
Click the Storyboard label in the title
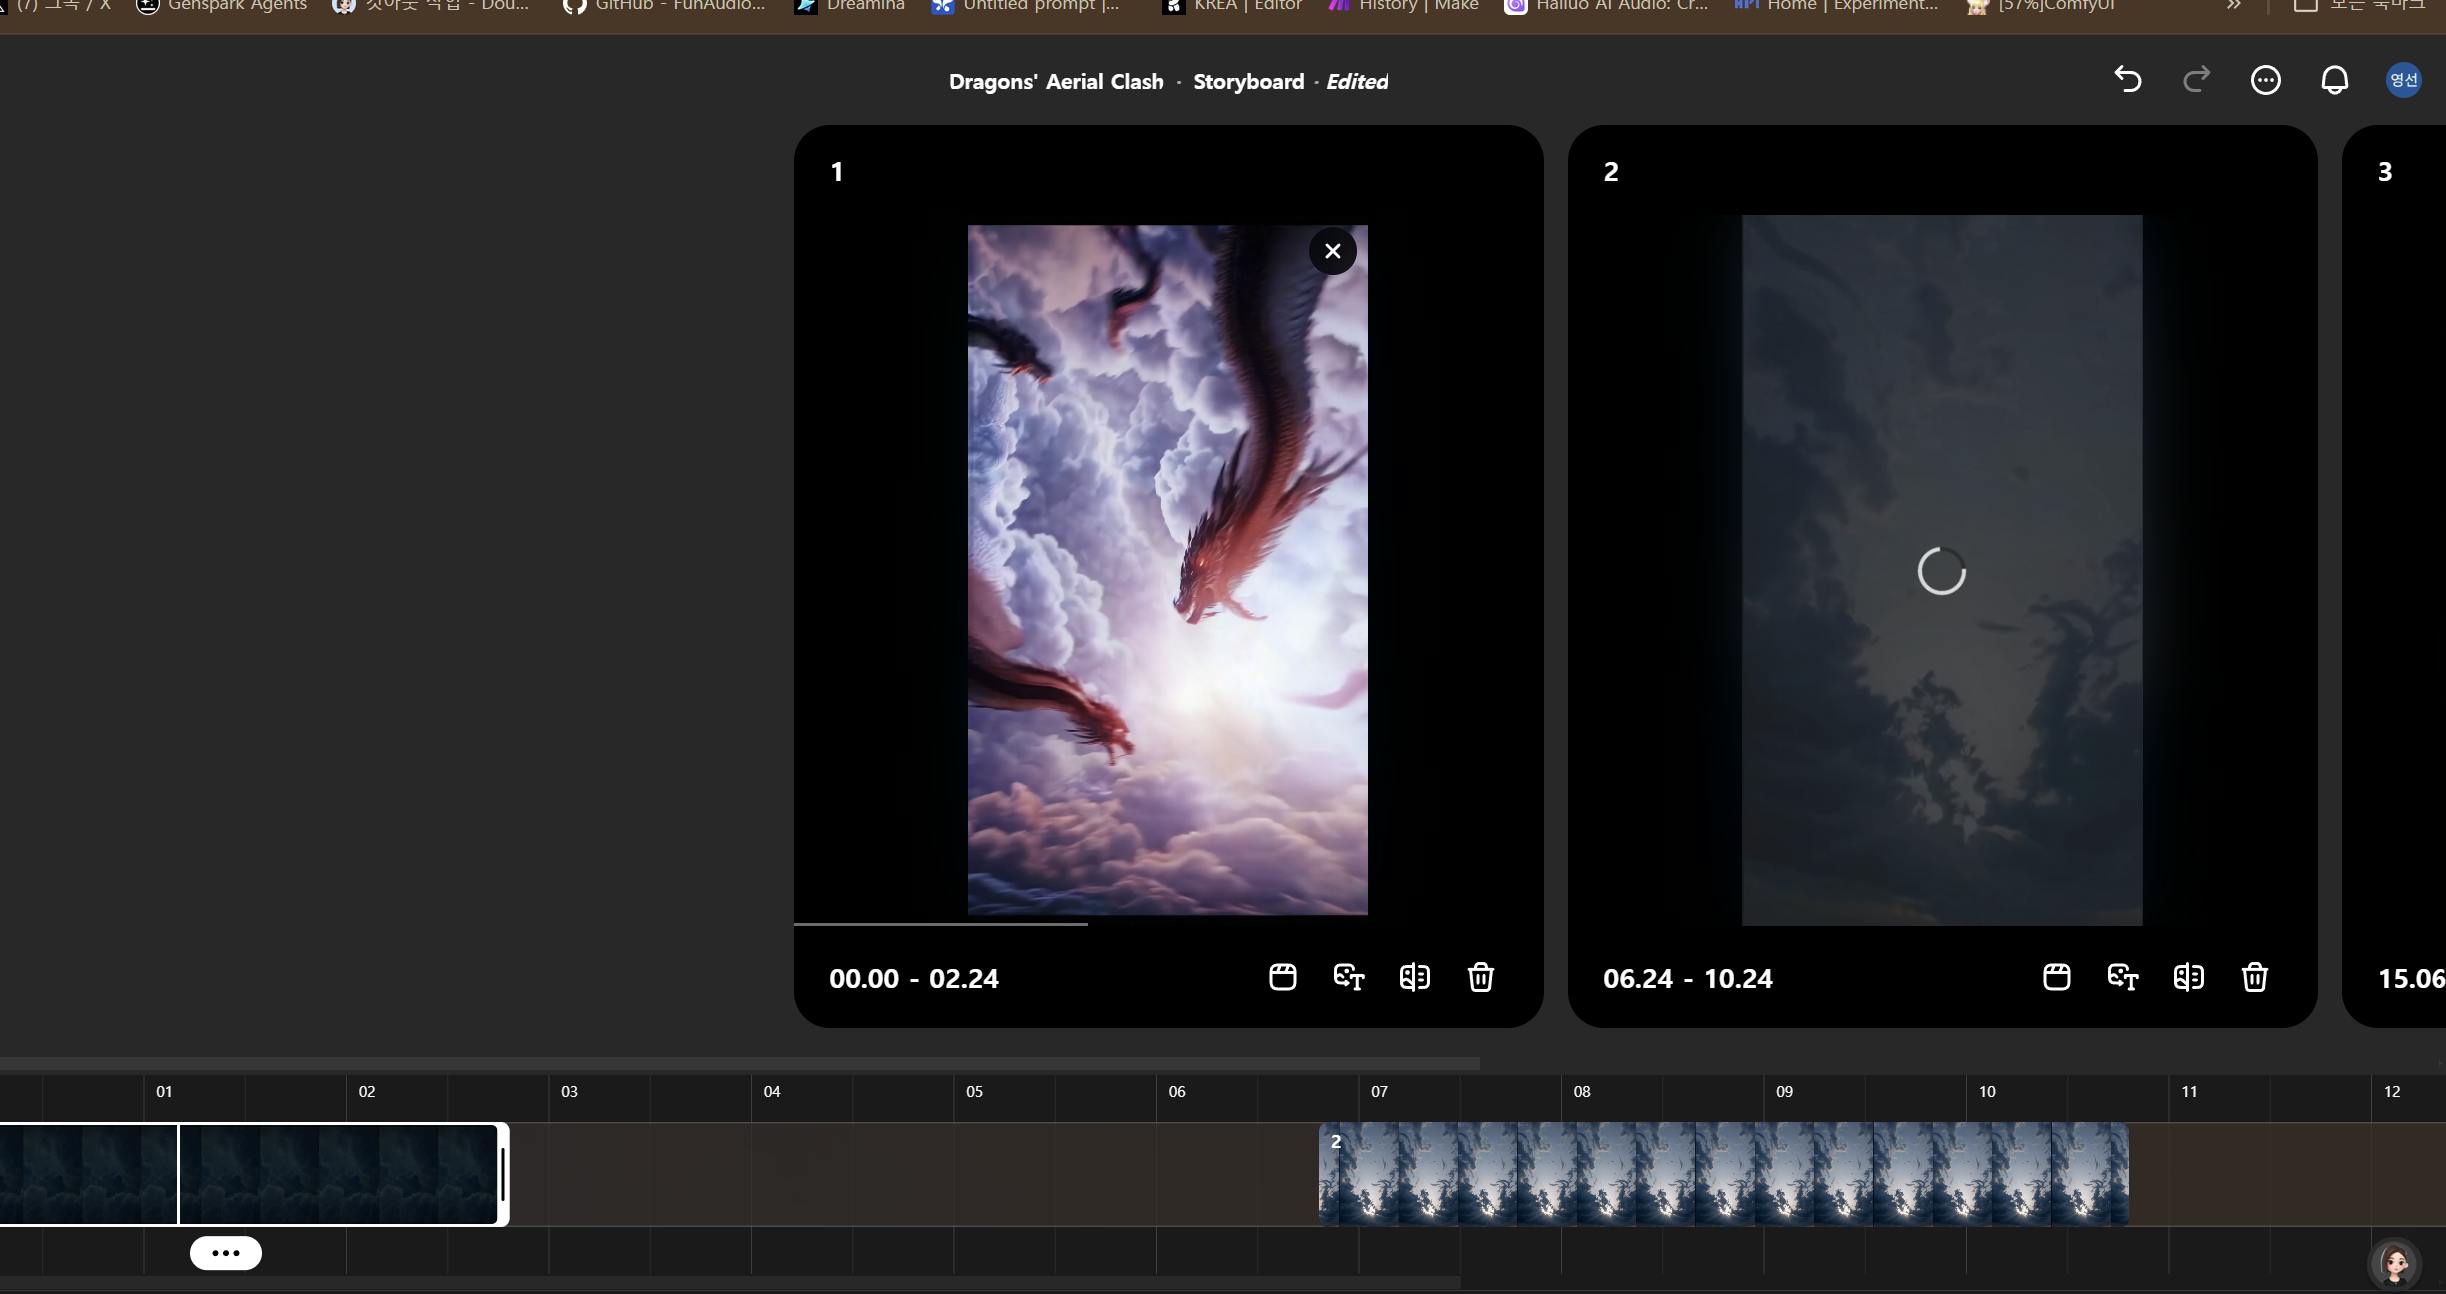[x=1248, y=82]
